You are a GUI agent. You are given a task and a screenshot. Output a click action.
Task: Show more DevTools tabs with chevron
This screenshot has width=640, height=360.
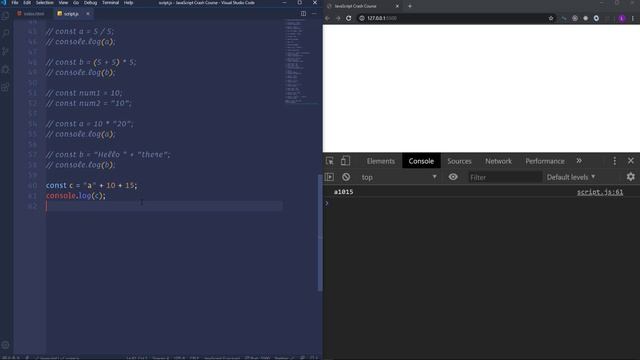tap(579, 161)
